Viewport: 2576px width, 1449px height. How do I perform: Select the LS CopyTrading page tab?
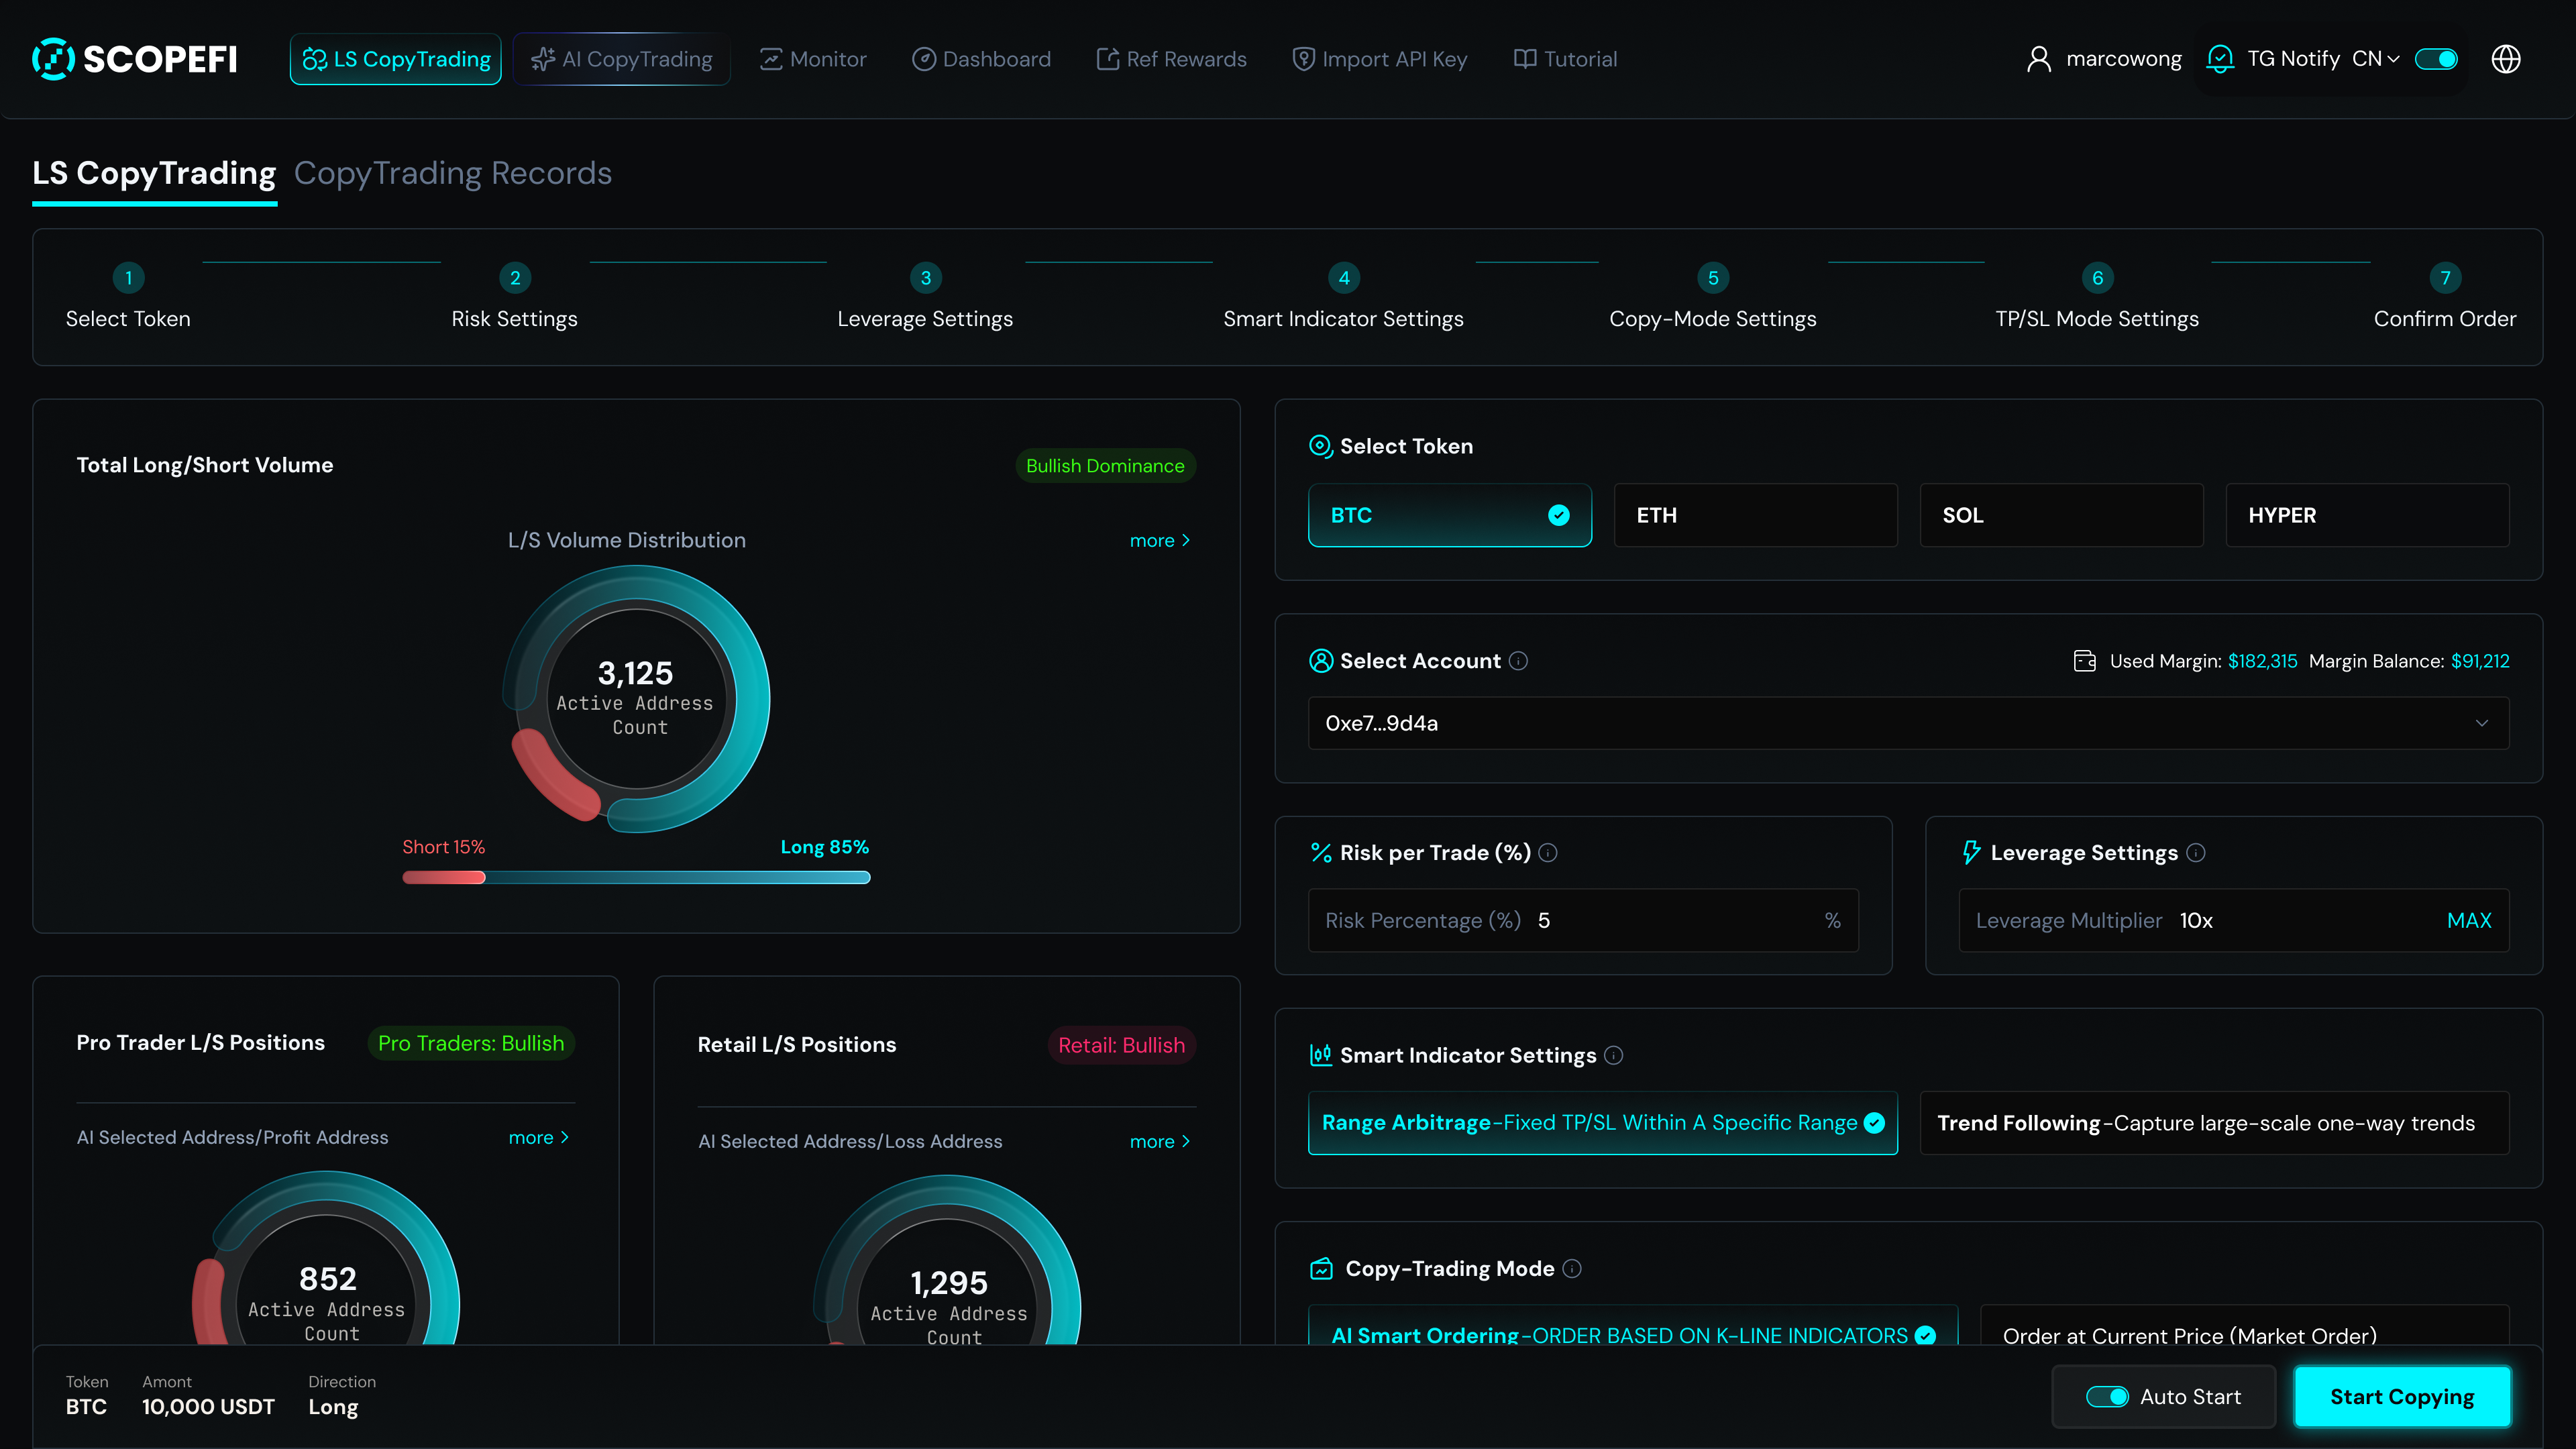154,173
